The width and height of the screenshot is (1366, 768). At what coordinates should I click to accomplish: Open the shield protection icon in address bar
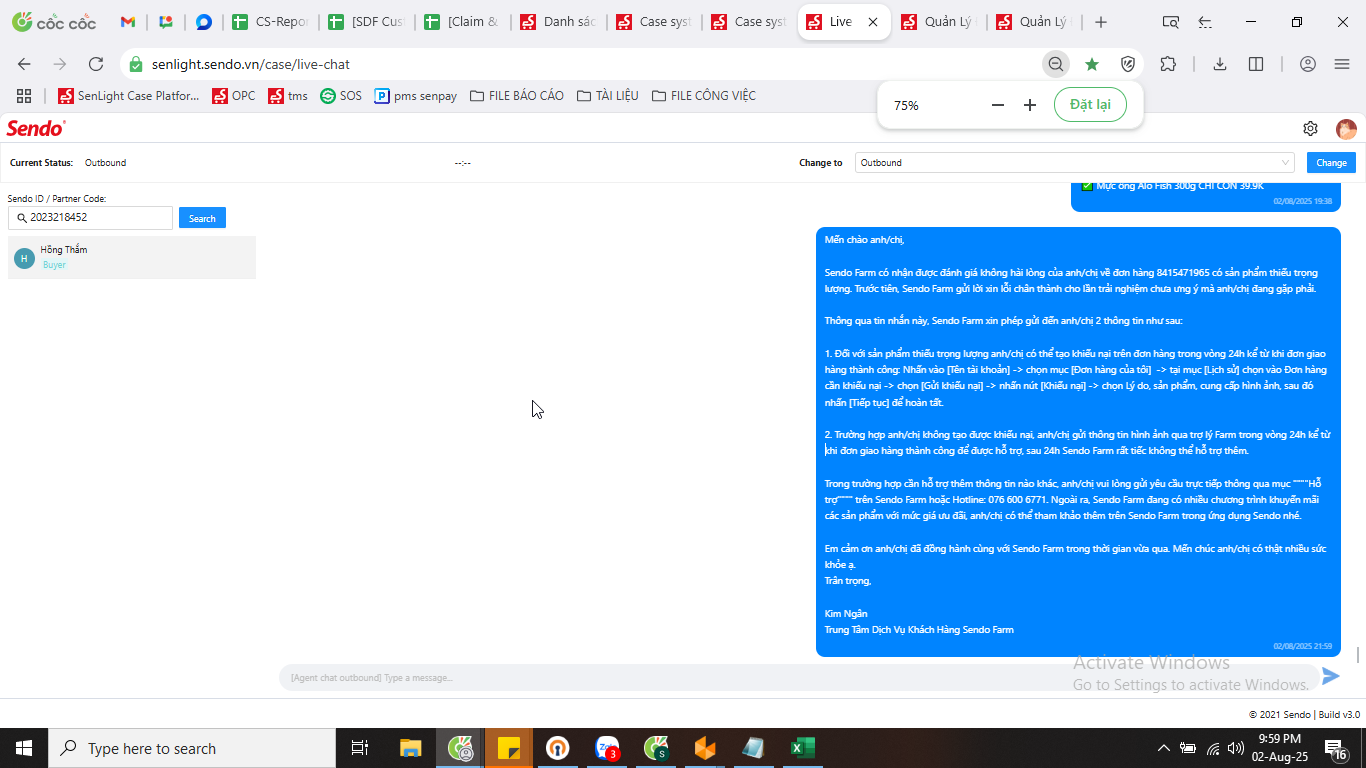[1128, 64]
